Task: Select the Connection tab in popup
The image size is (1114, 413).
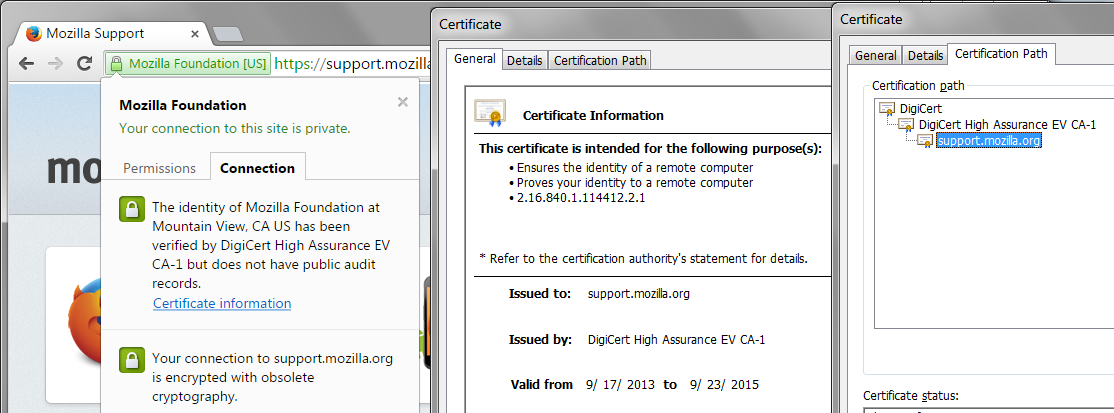Action: 257,168
